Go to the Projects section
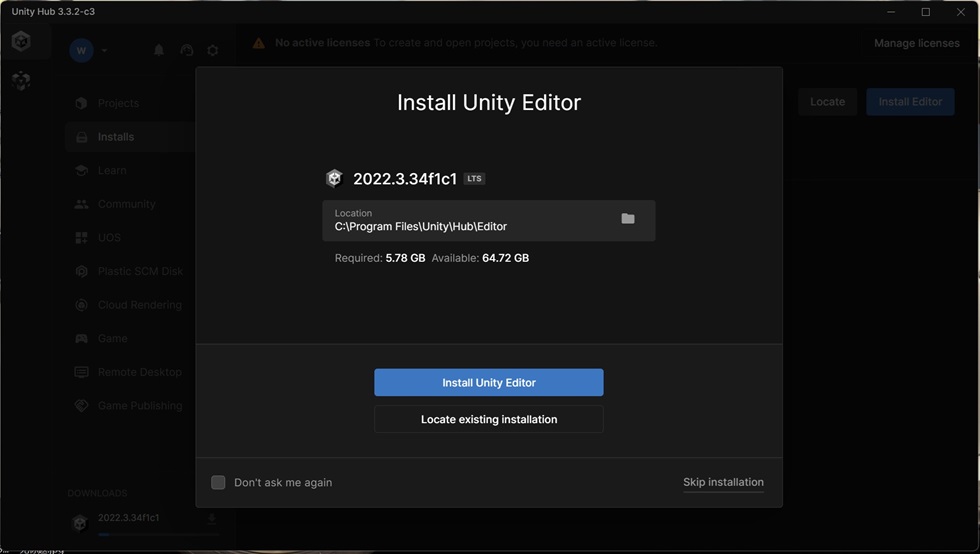The image size is (980, 554). point(118,103)
